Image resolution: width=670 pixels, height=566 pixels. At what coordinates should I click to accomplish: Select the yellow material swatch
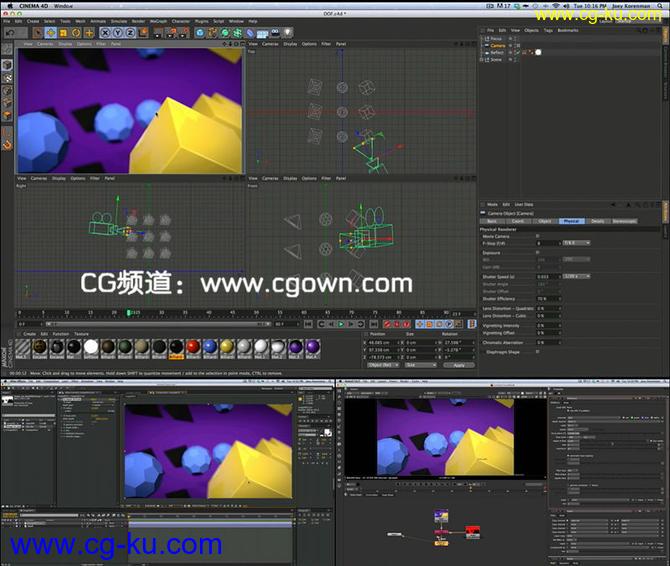click(x=227, y=347)
